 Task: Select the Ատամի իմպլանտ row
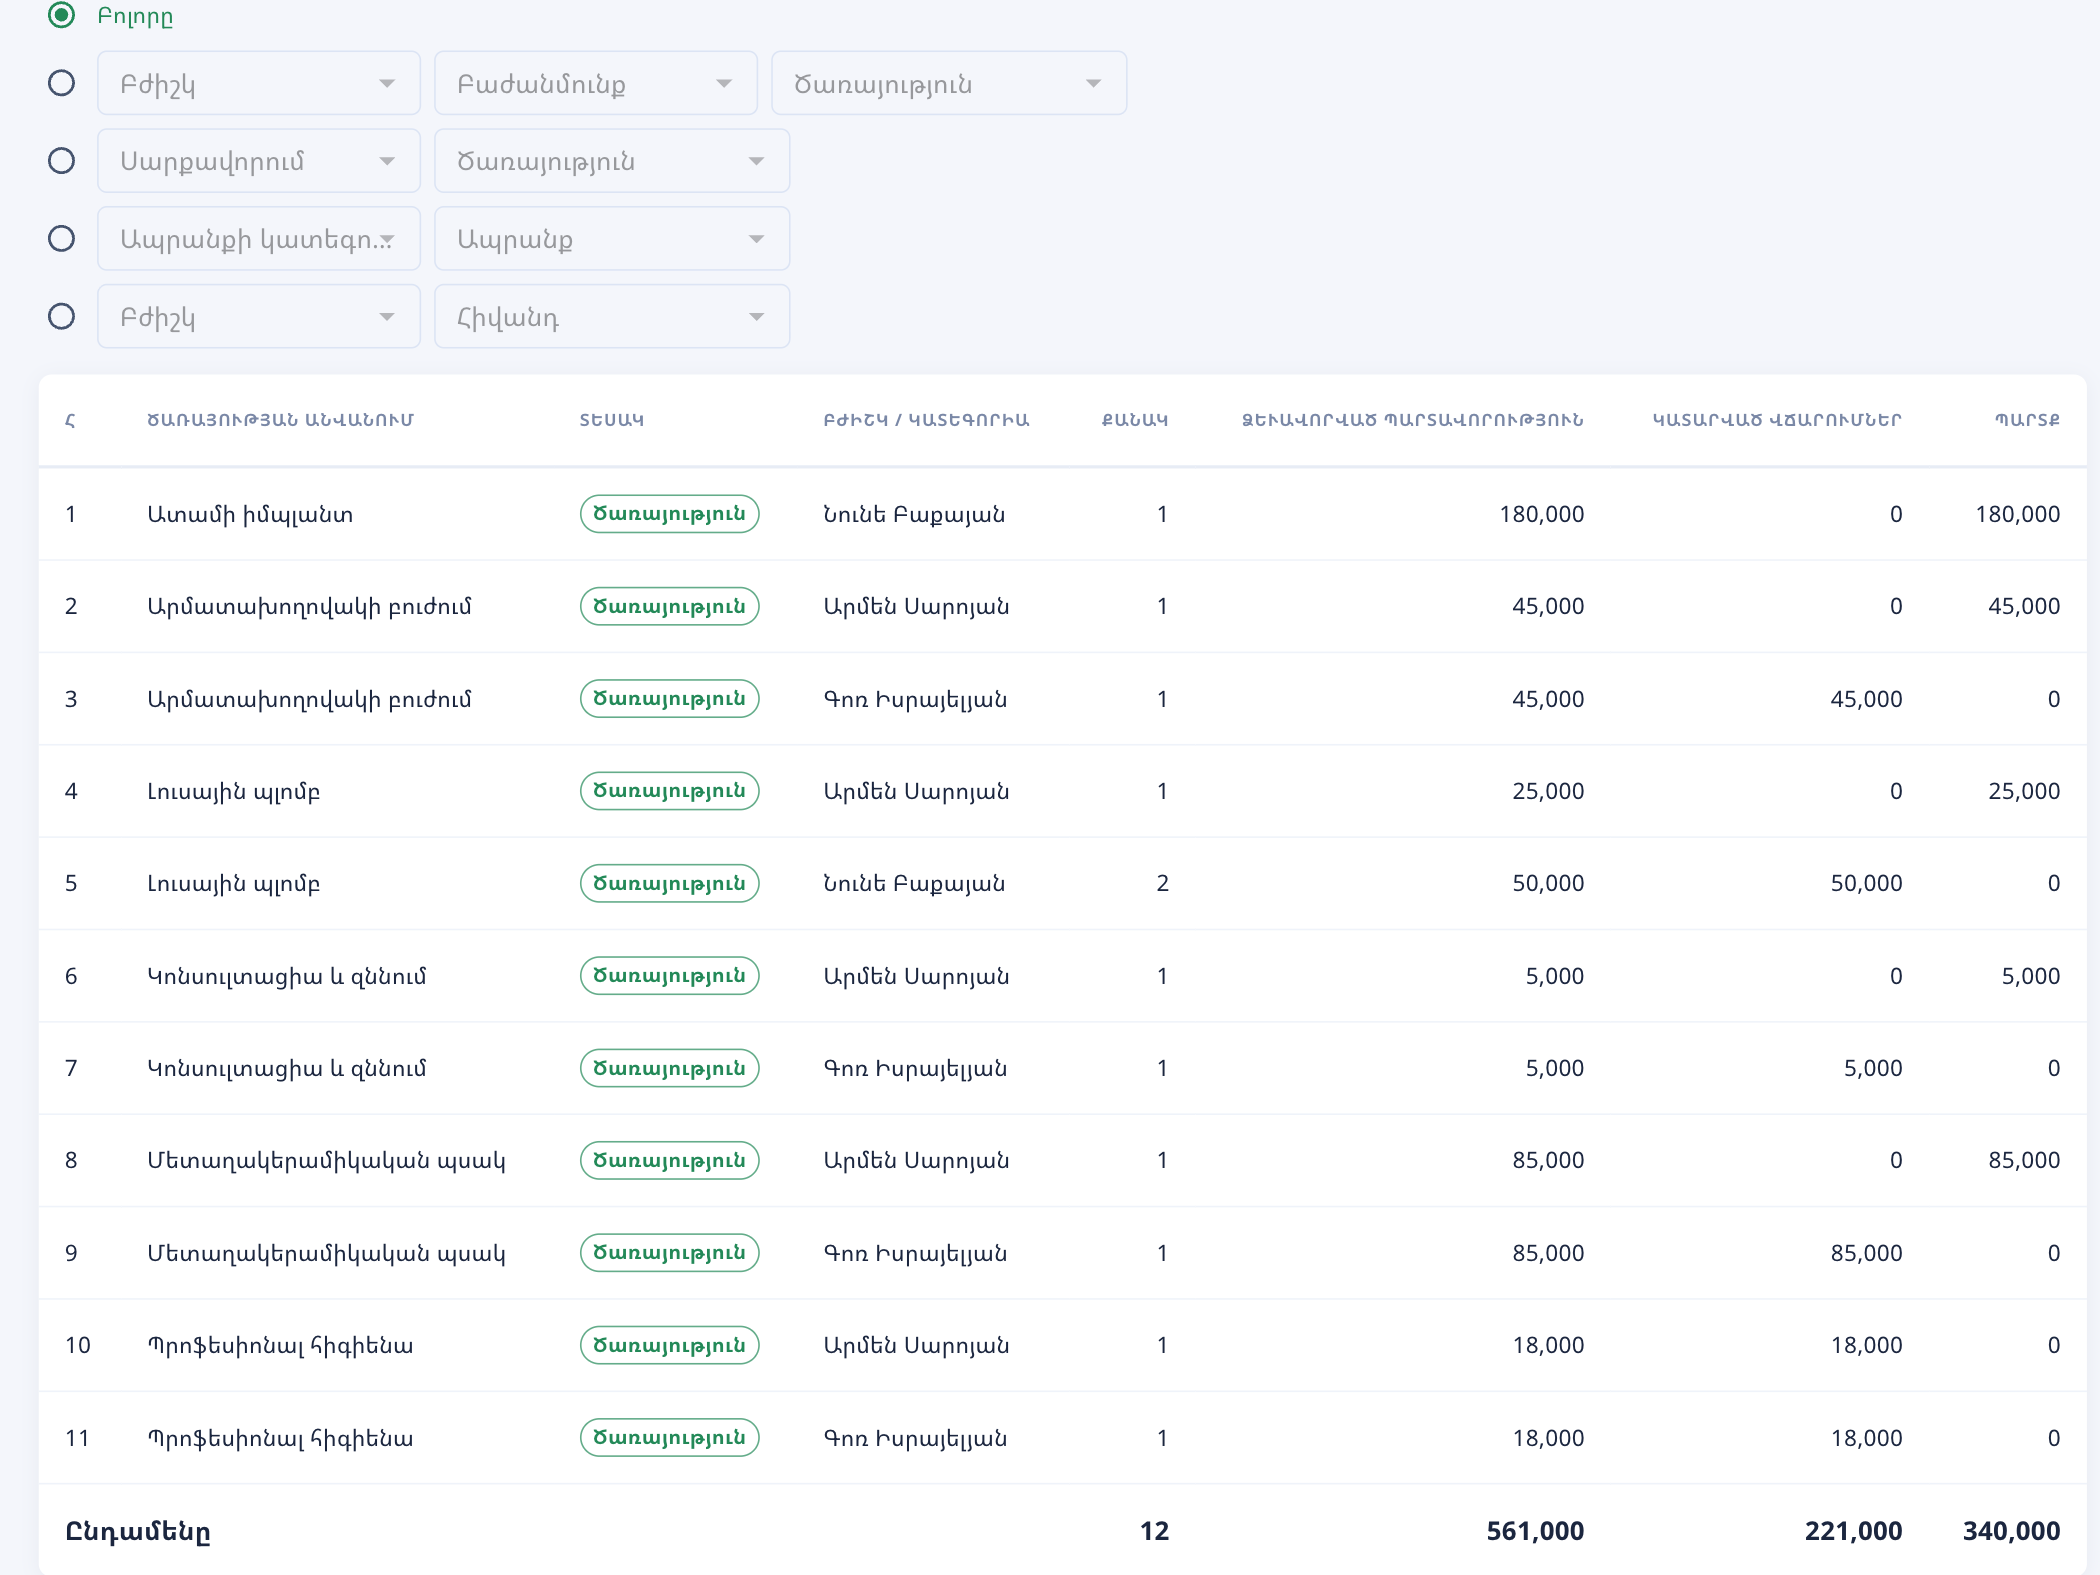click(x=1062, y=514)
